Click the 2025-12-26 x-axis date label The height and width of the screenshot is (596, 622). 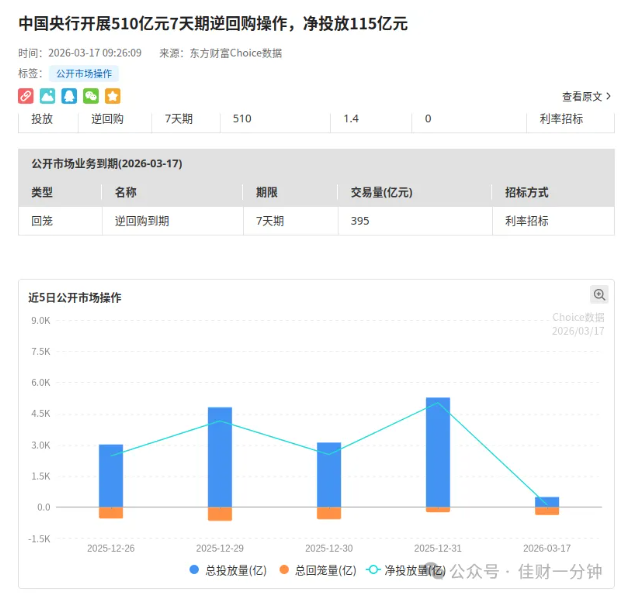pos(111,548)
